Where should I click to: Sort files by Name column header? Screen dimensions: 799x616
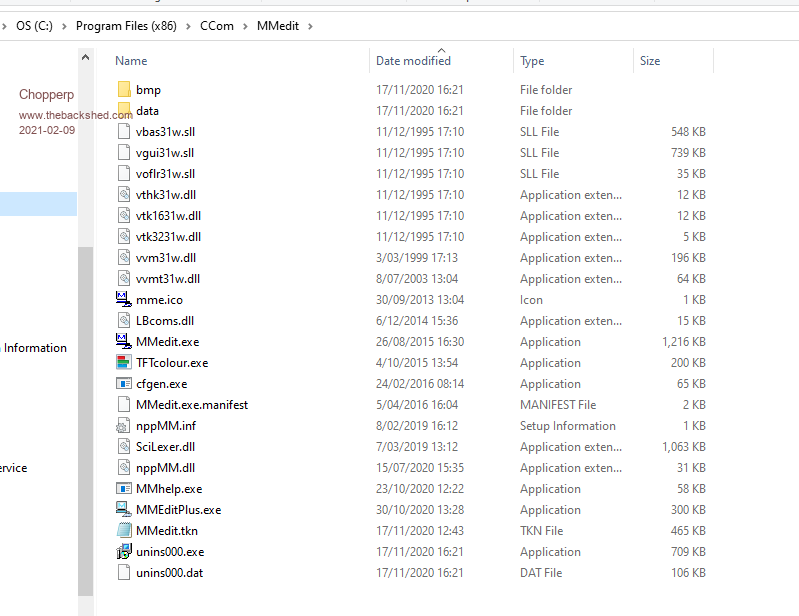[x=131, y=61]
